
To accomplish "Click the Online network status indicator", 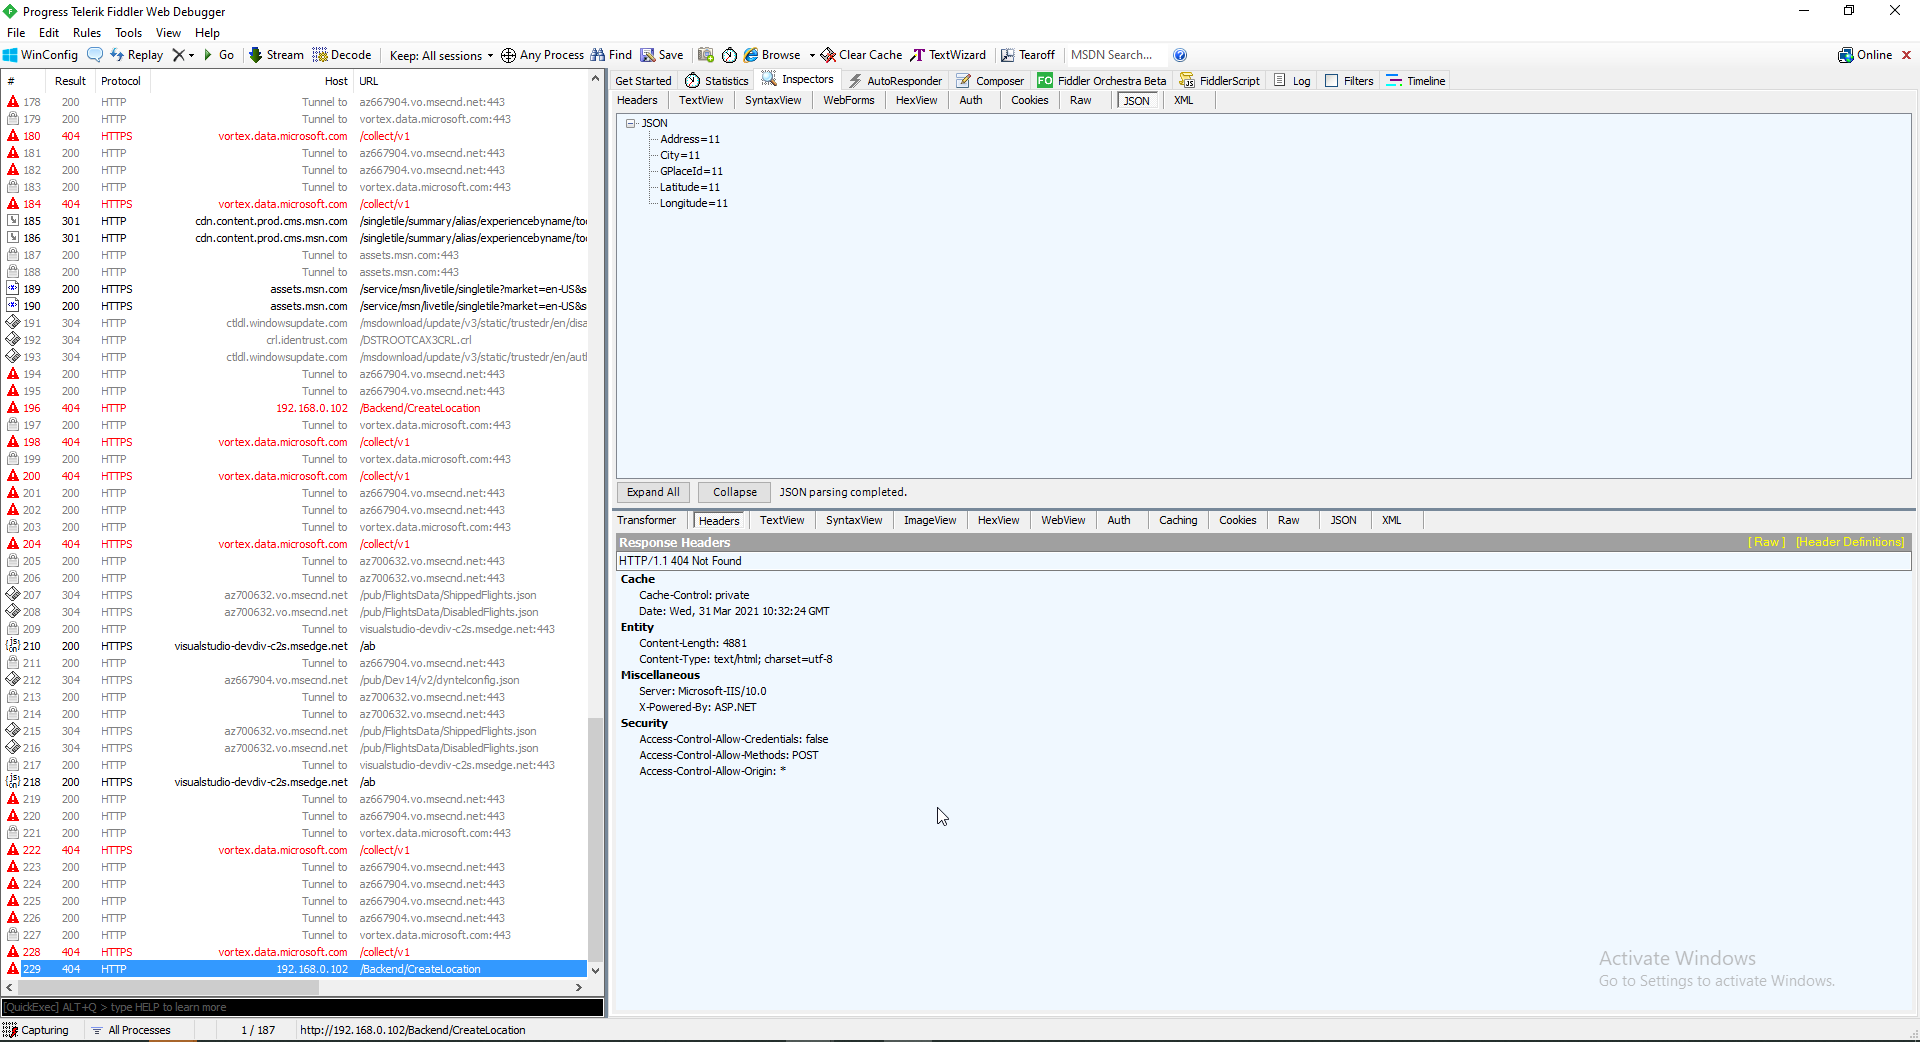I will 1865,55.
